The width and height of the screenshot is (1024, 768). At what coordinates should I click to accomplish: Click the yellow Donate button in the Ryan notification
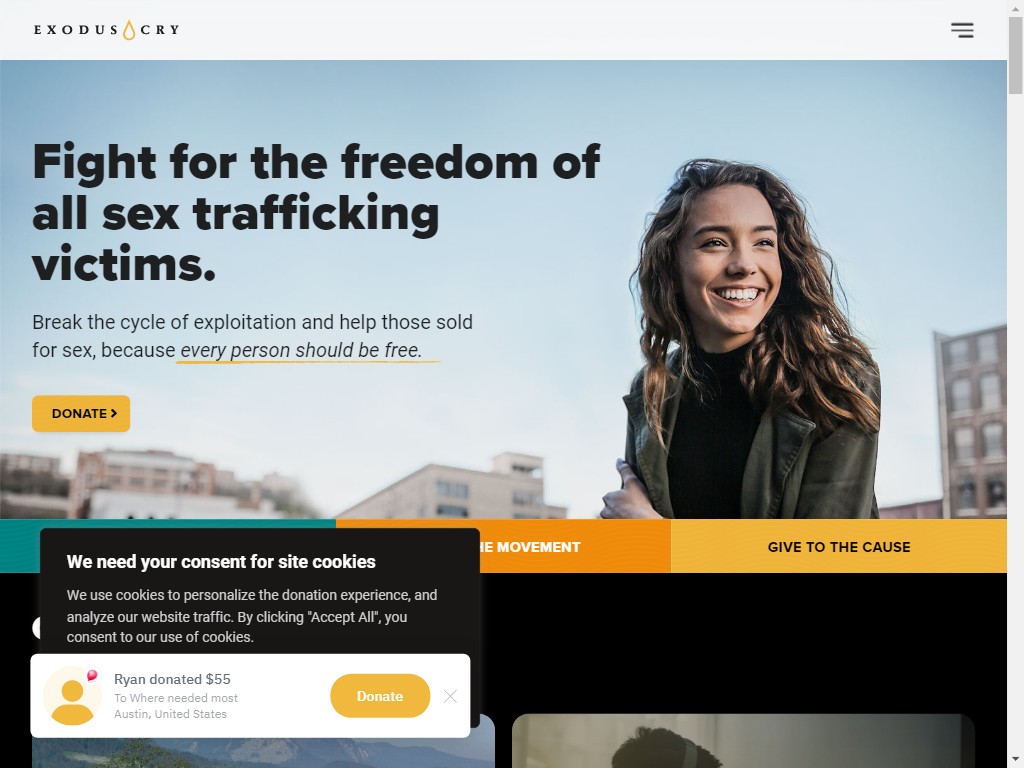[x=380, y=696]
